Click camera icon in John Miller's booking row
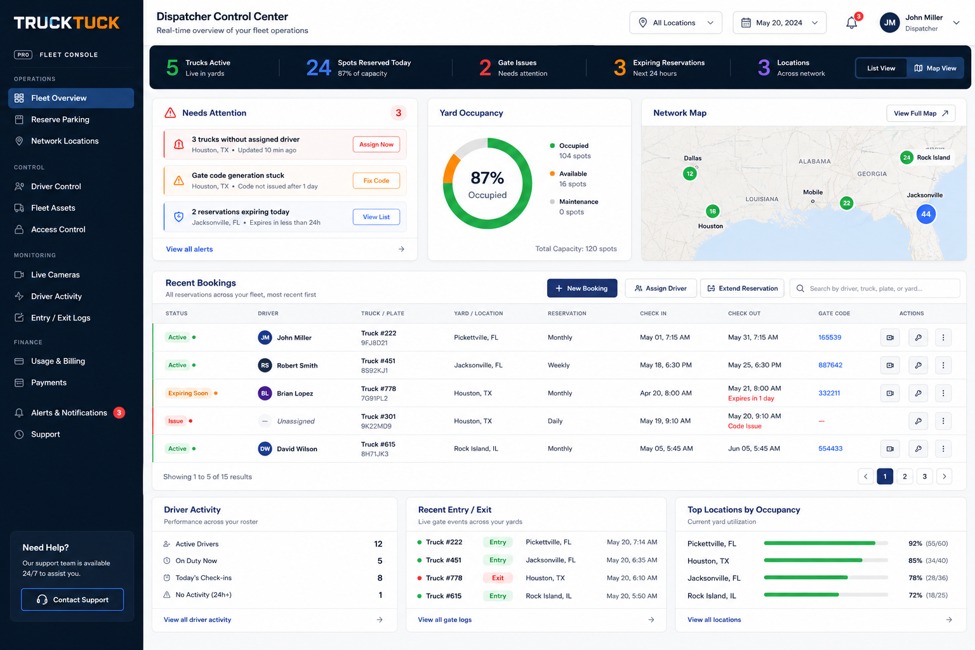This screenshot has height=650, width=975. 890,338
